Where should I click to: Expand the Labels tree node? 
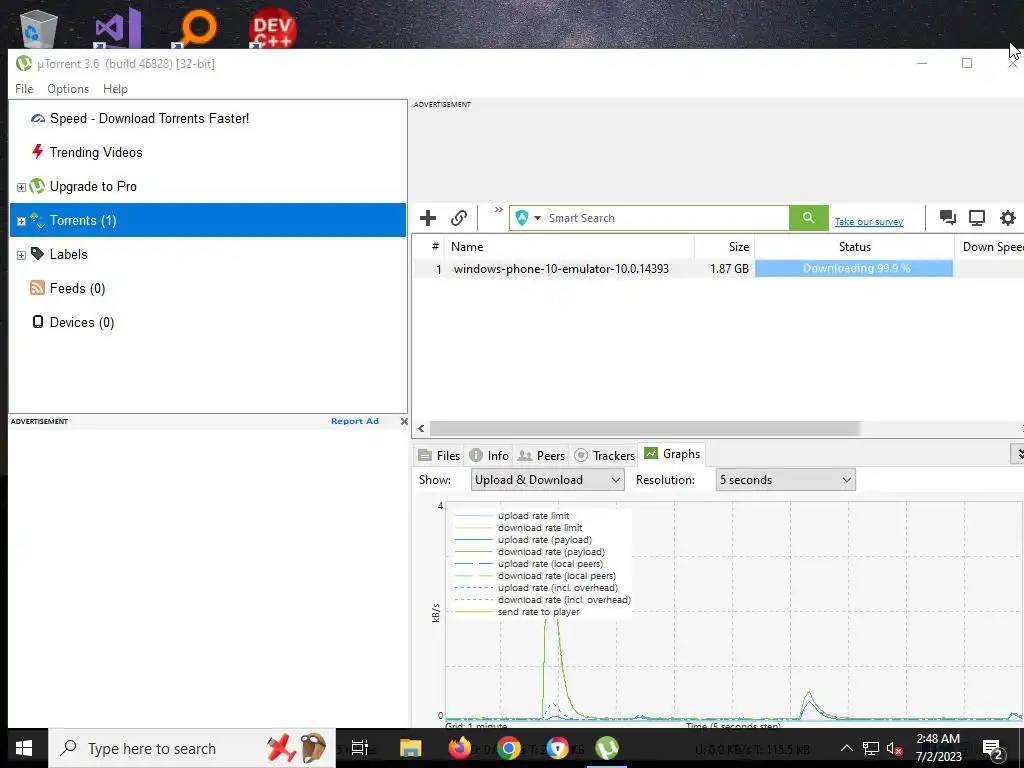click(x=21, y=255)
